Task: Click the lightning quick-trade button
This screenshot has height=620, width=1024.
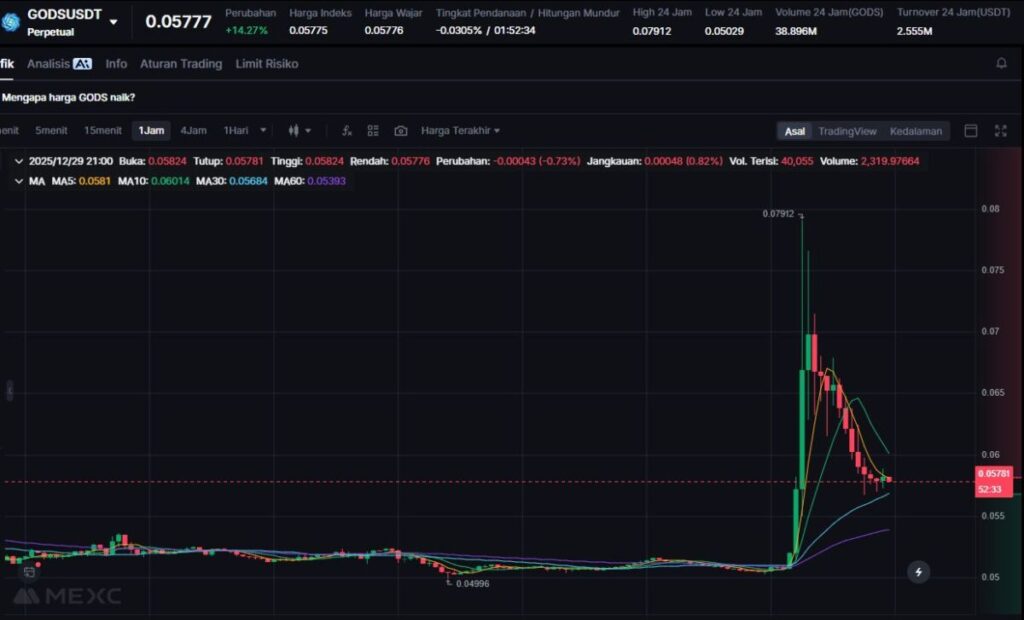Action: click(x=918, y=572)
